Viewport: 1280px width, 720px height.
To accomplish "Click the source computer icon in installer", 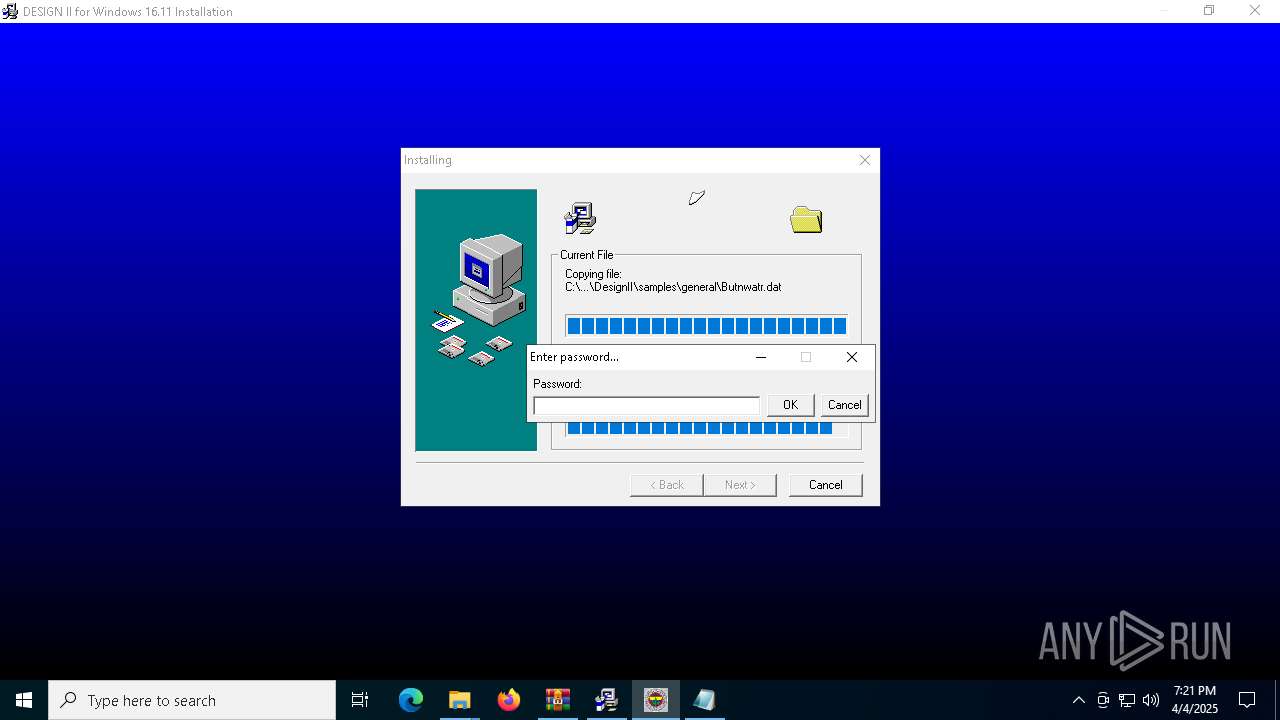I will coord(580,218).
